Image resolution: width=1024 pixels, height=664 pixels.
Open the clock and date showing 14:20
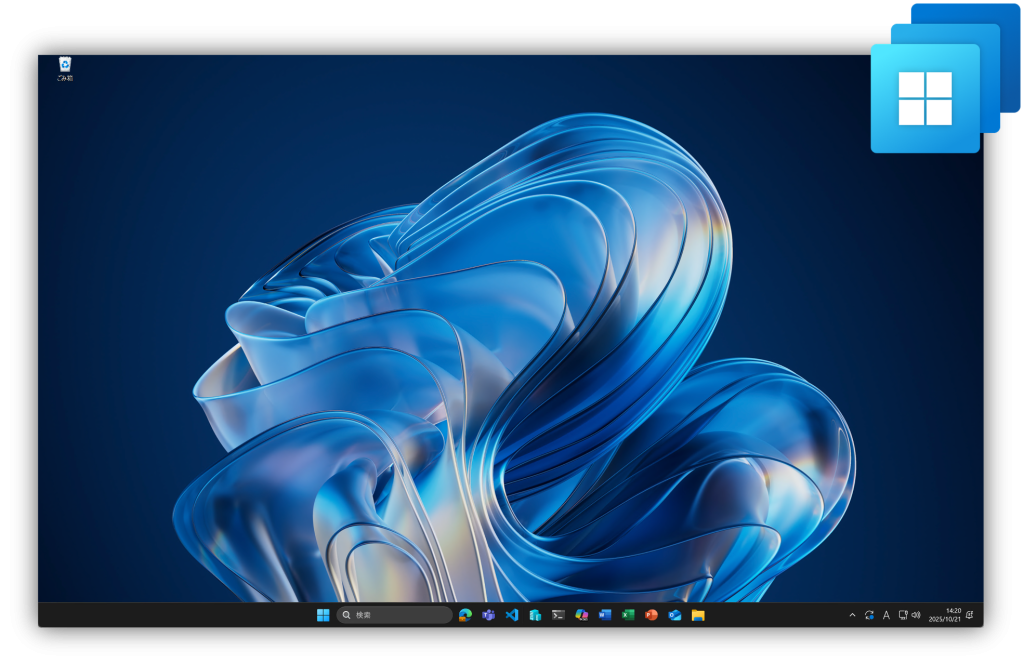coord(945,615)
